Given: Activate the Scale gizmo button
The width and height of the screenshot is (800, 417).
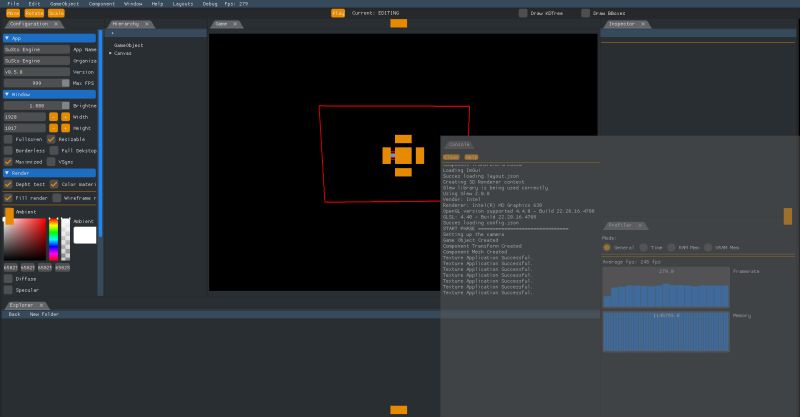Looking at the screenshot, I should pos(56,13).
